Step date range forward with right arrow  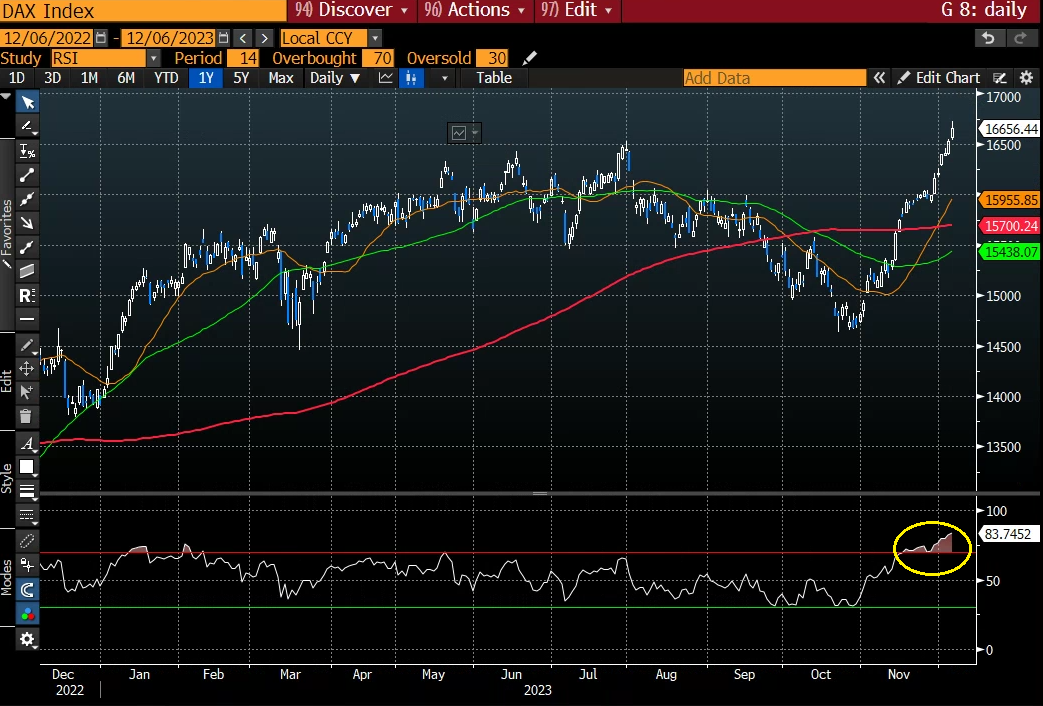(265, 38)
